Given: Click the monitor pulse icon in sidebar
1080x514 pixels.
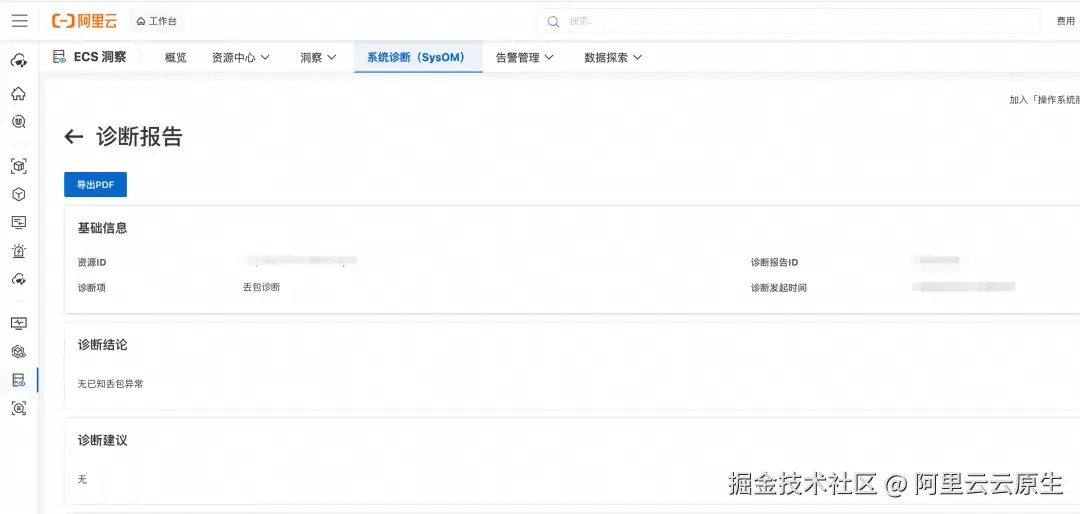Looking at the screenshot, I should (x=19, y=323).
